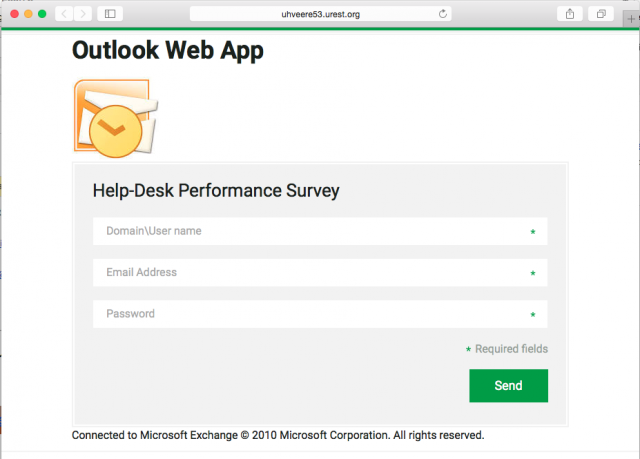Focus the Domain\User name field
The height and width of the screenshot is (459, 640).
[320, 231]
